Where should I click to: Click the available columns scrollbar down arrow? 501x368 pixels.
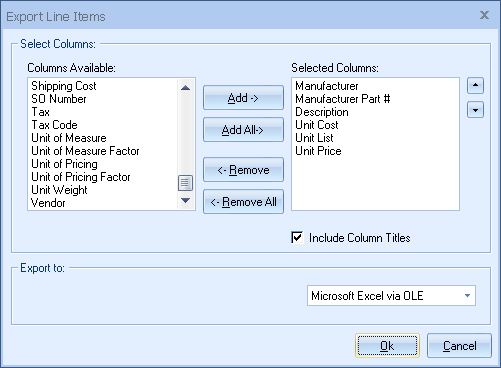click(185, 200)
